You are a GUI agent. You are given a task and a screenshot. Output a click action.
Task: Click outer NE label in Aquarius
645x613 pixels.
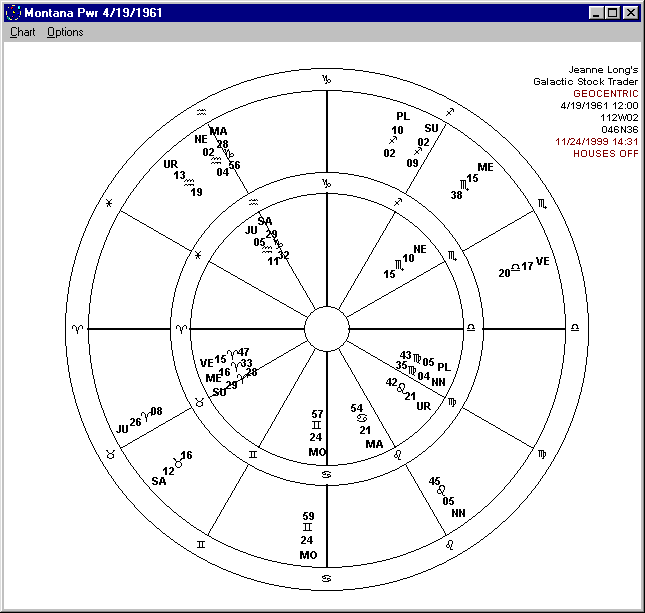[x=201, y=139]
